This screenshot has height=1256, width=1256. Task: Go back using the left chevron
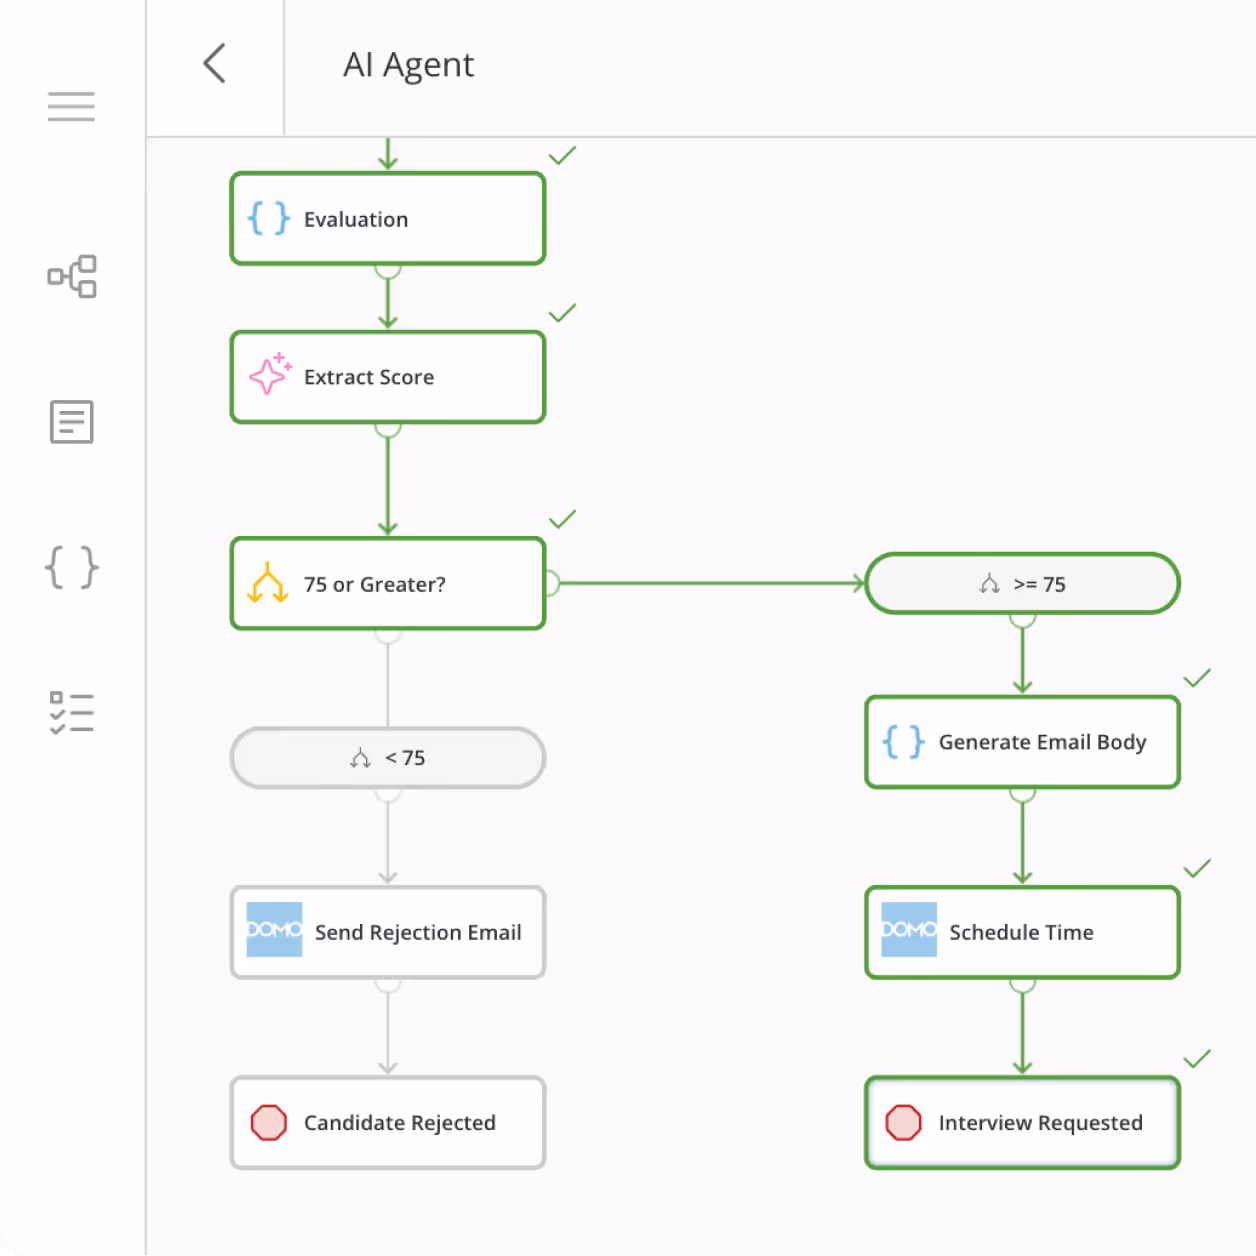pyautogui.click(x=214, y=64)
